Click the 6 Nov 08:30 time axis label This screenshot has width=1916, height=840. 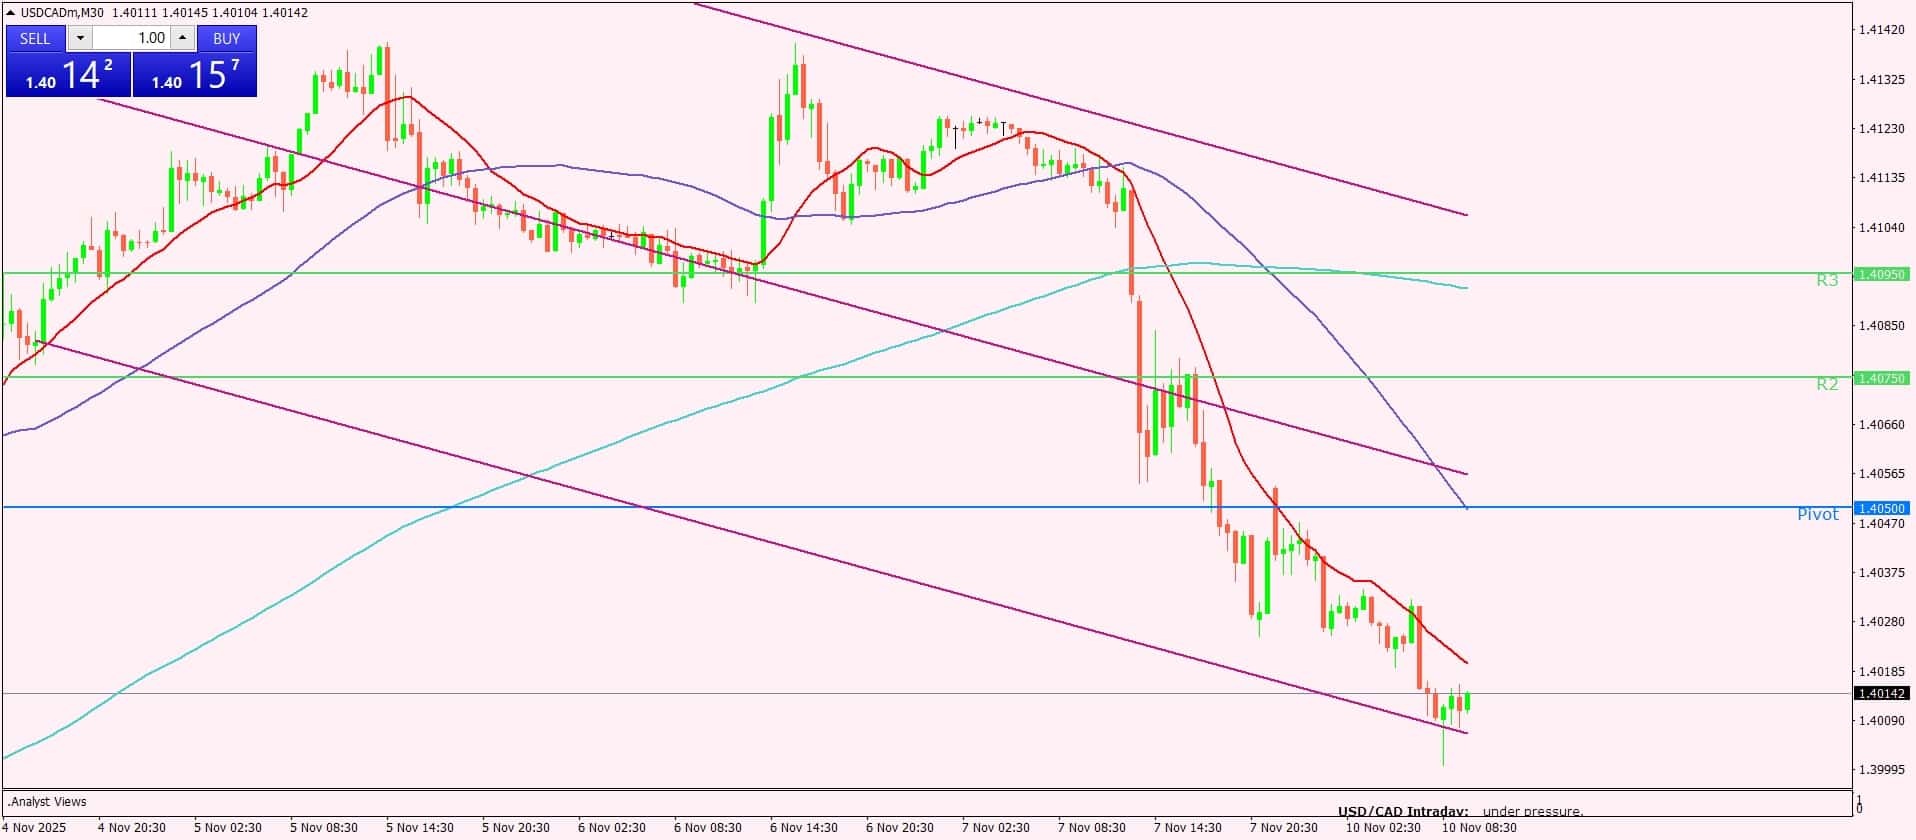(708, 828)
